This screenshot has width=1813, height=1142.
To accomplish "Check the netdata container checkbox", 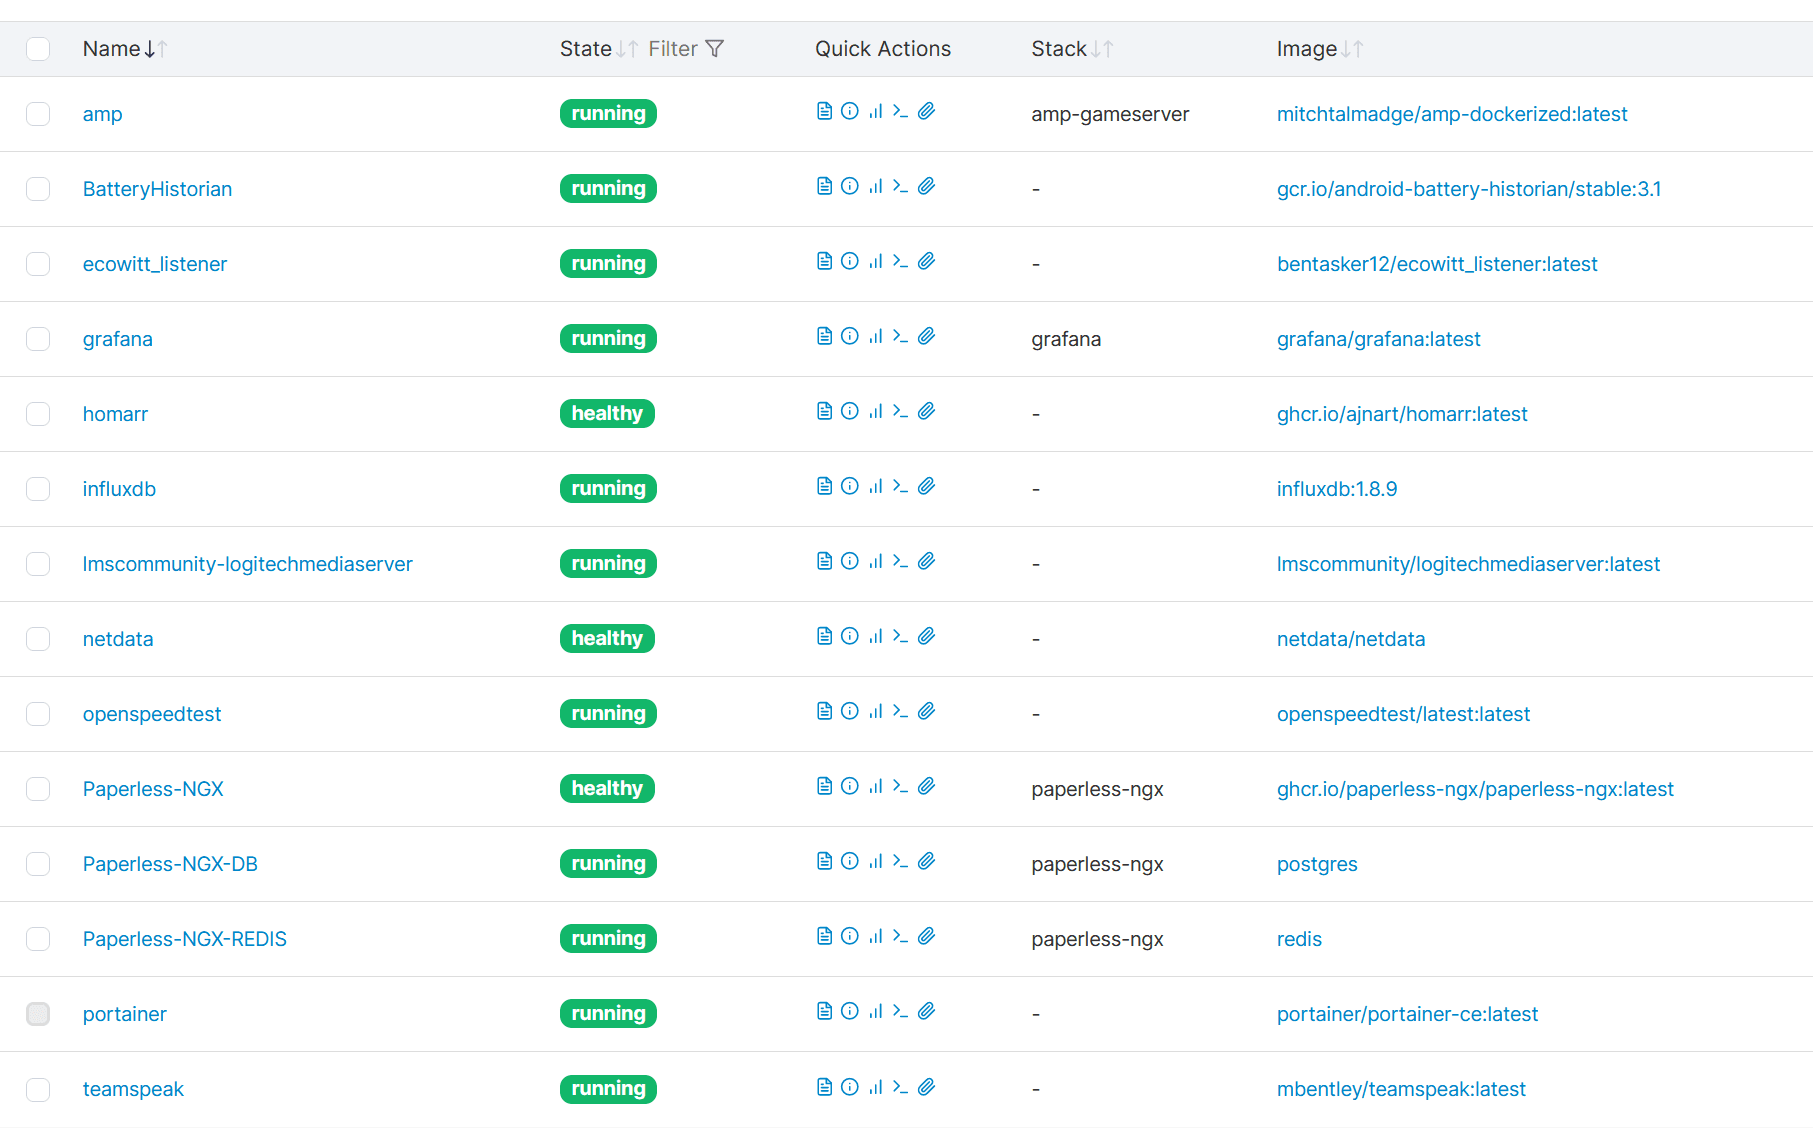I will (x=38, y=639).
